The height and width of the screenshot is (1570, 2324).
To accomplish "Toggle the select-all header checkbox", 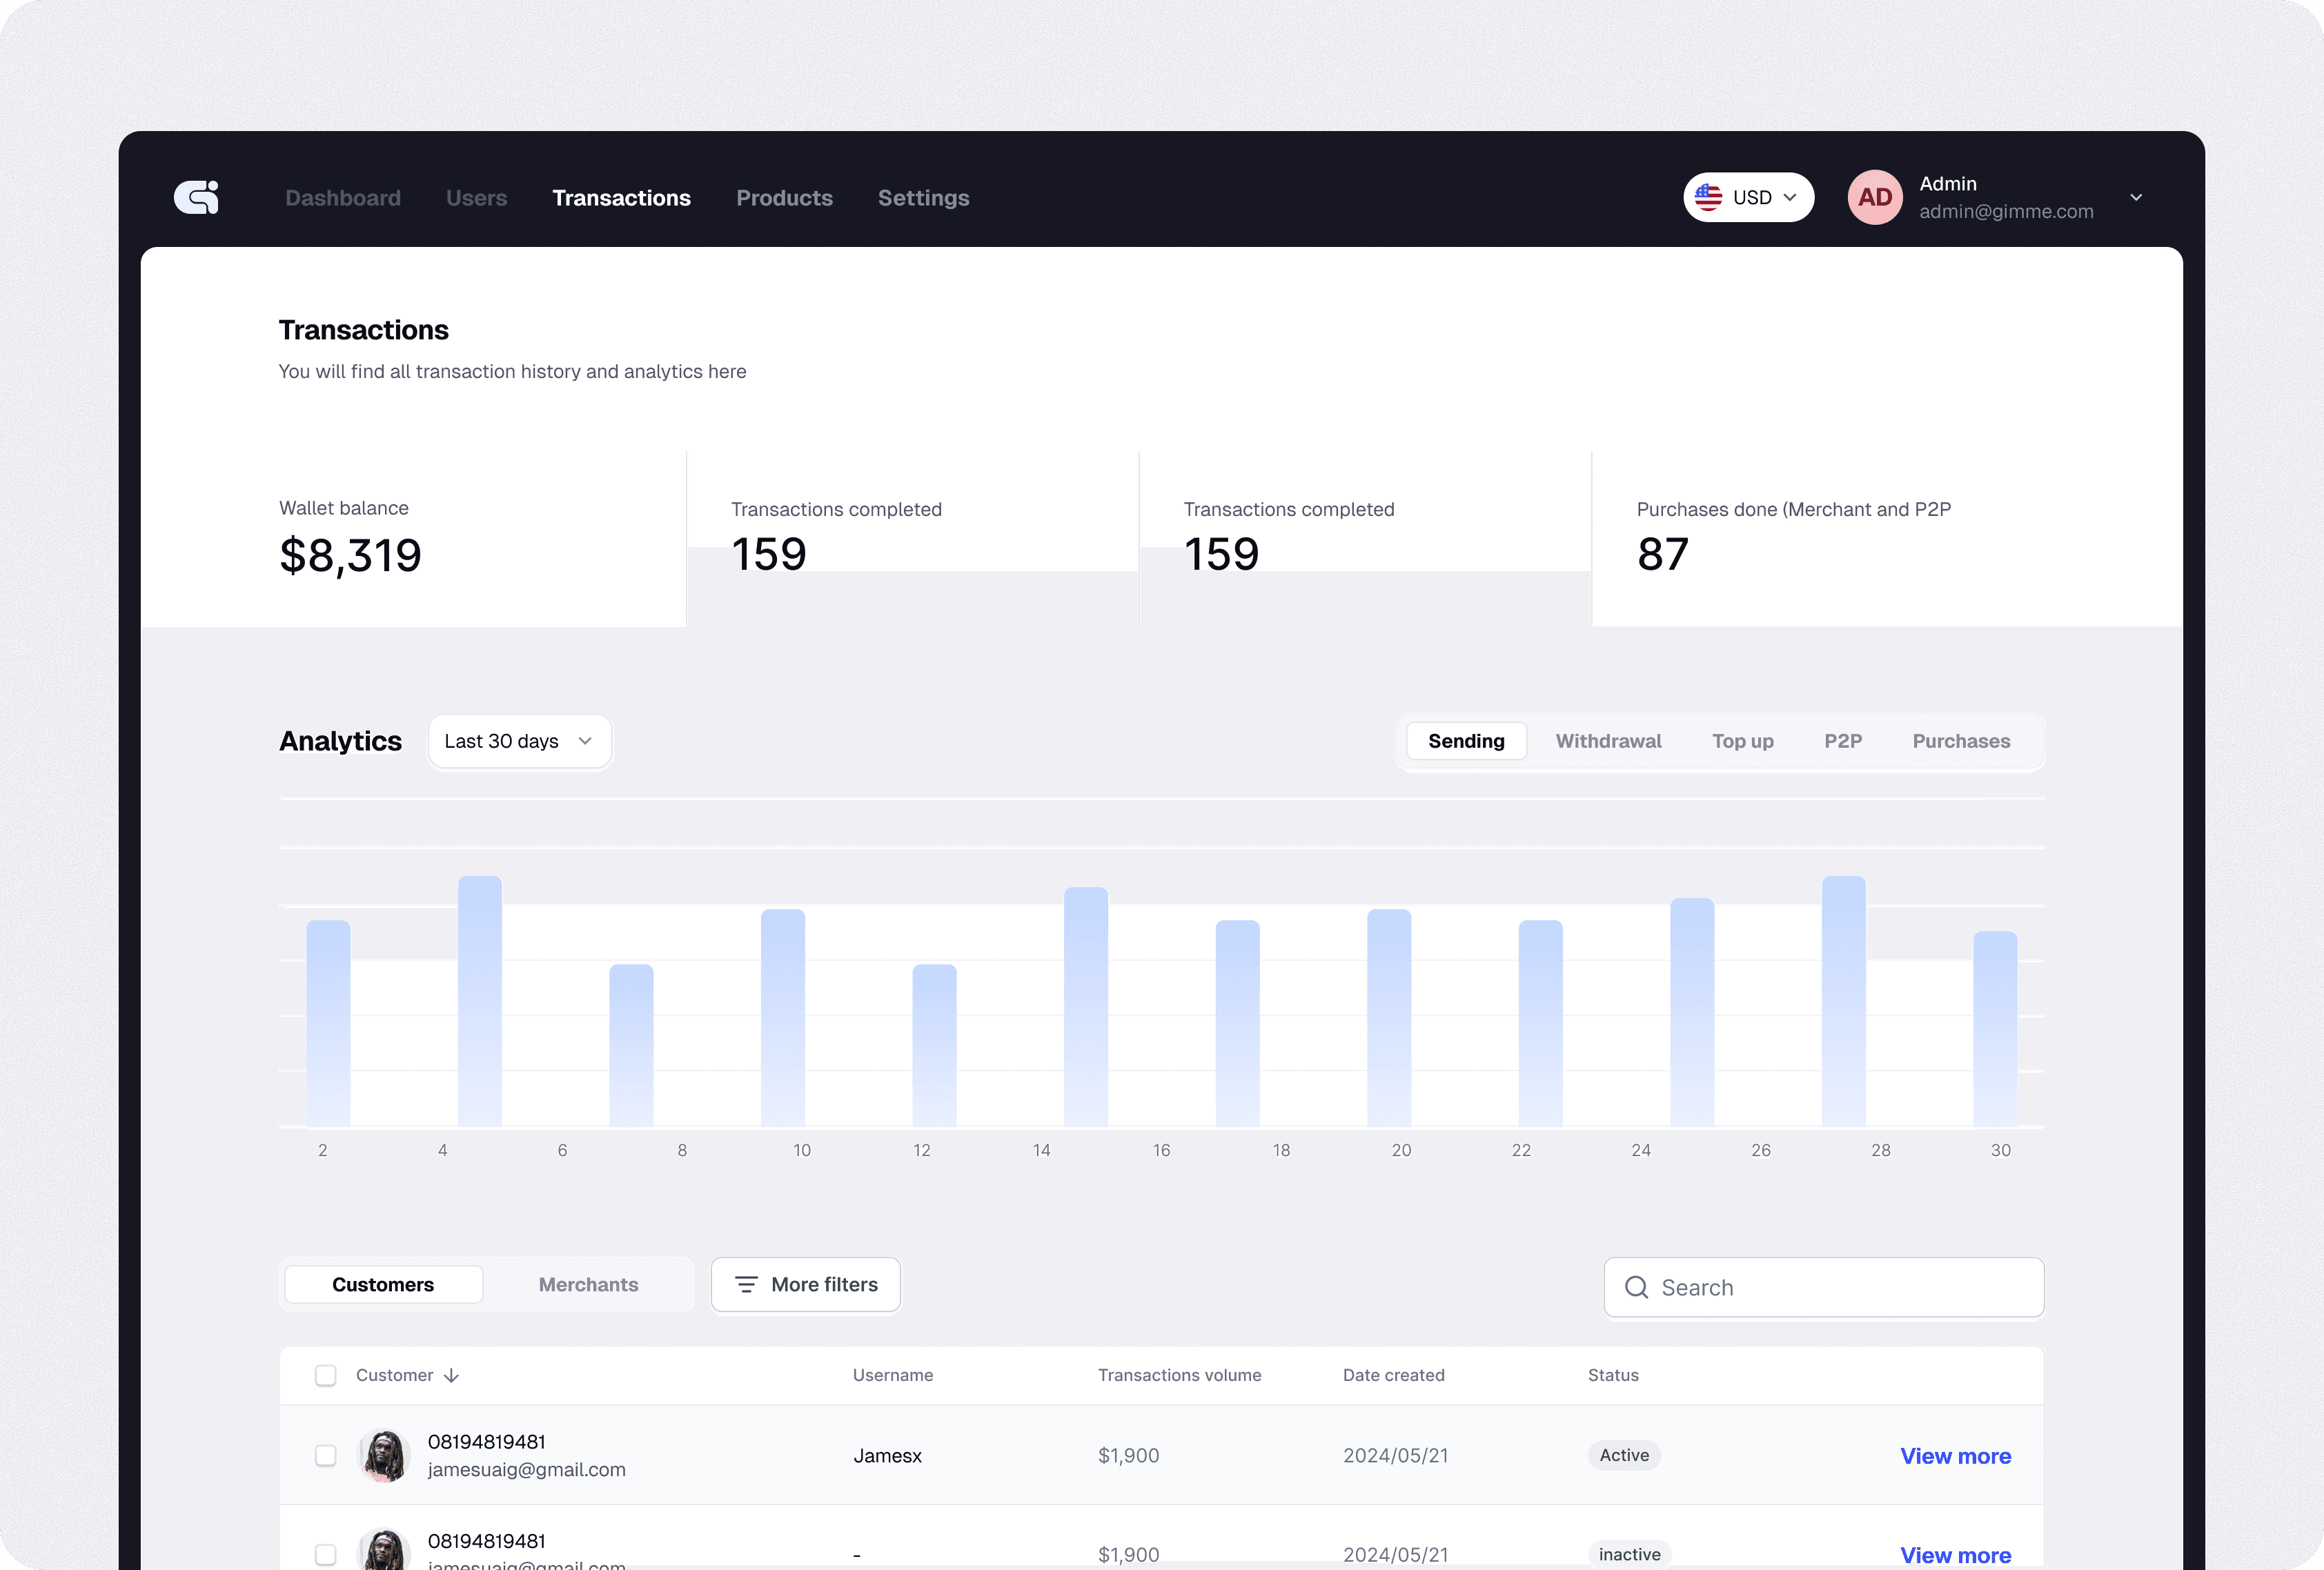I will (x=325, y=1376).
